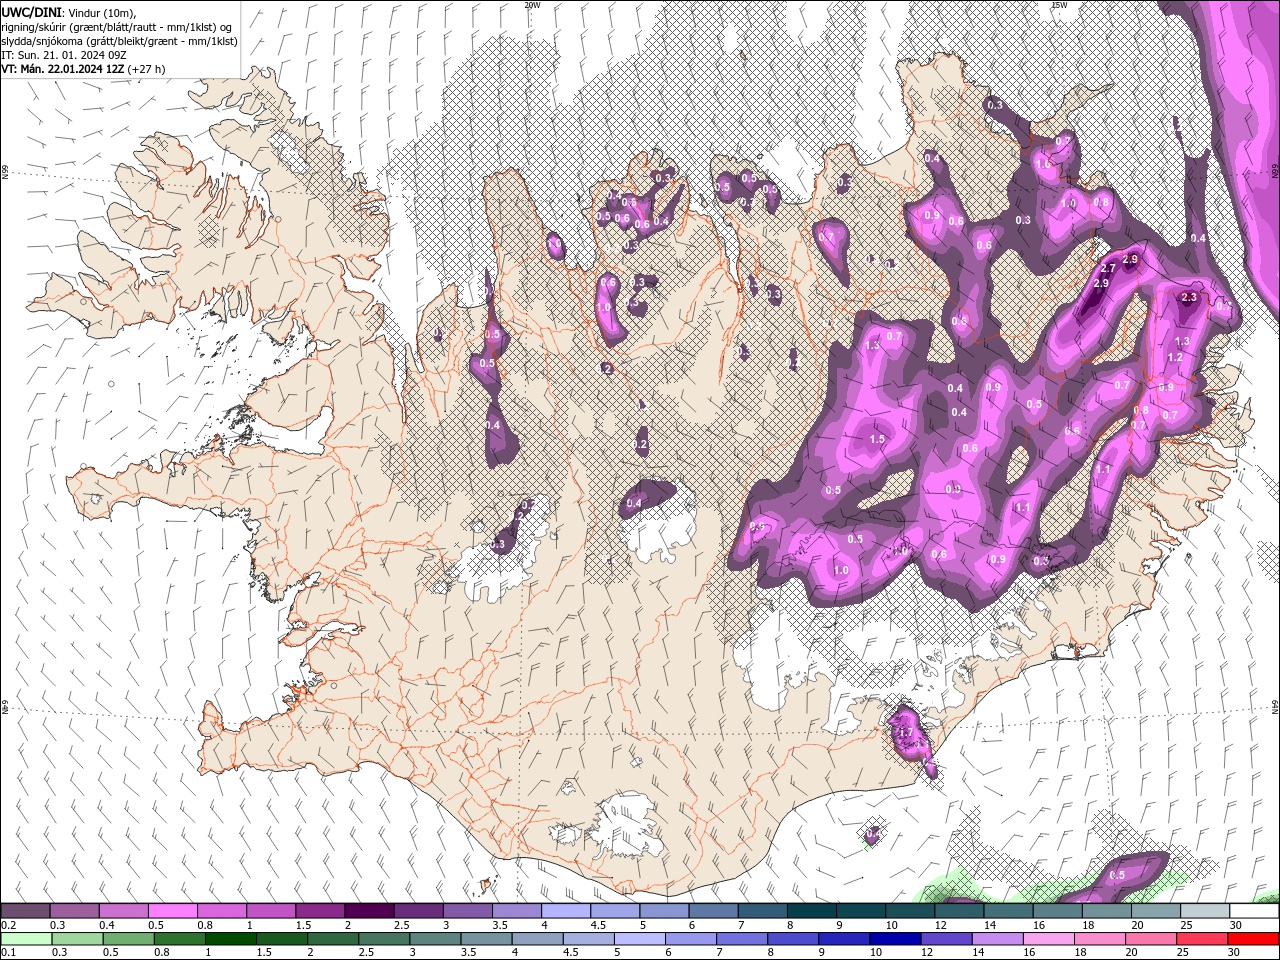Click white upper scale swatch after 30
This screenshot has height=960, width=1280.
1254,911
